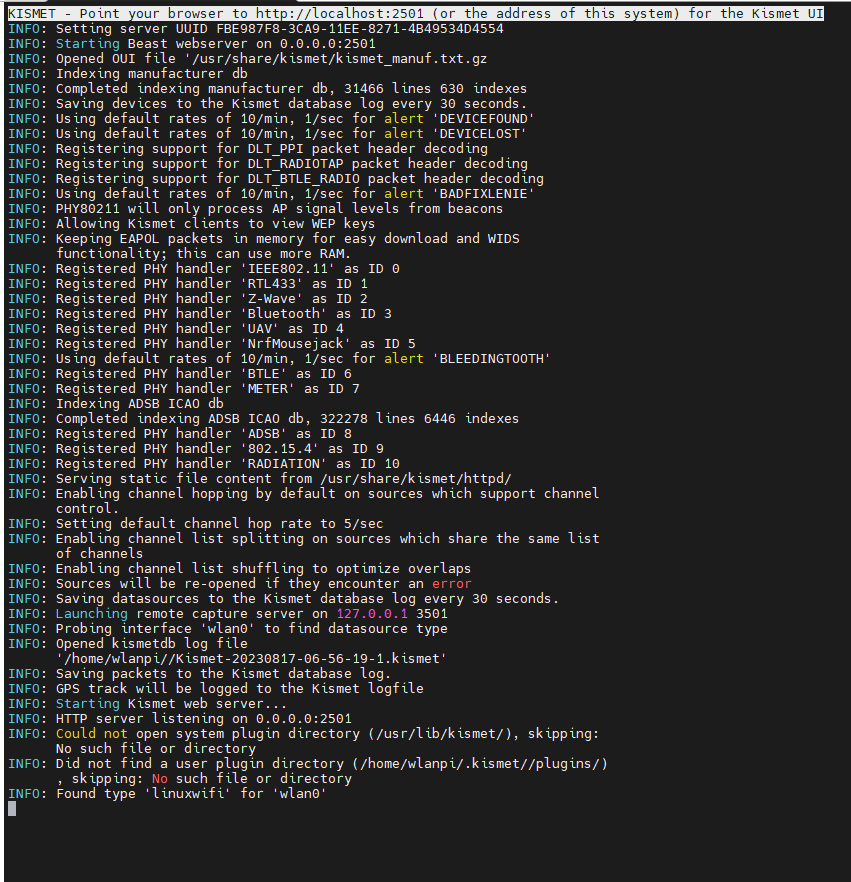This screenshot has height=882, width=851.
Task: Click the 'NrfMousejack' handler name
Action: tap(296, 344)
